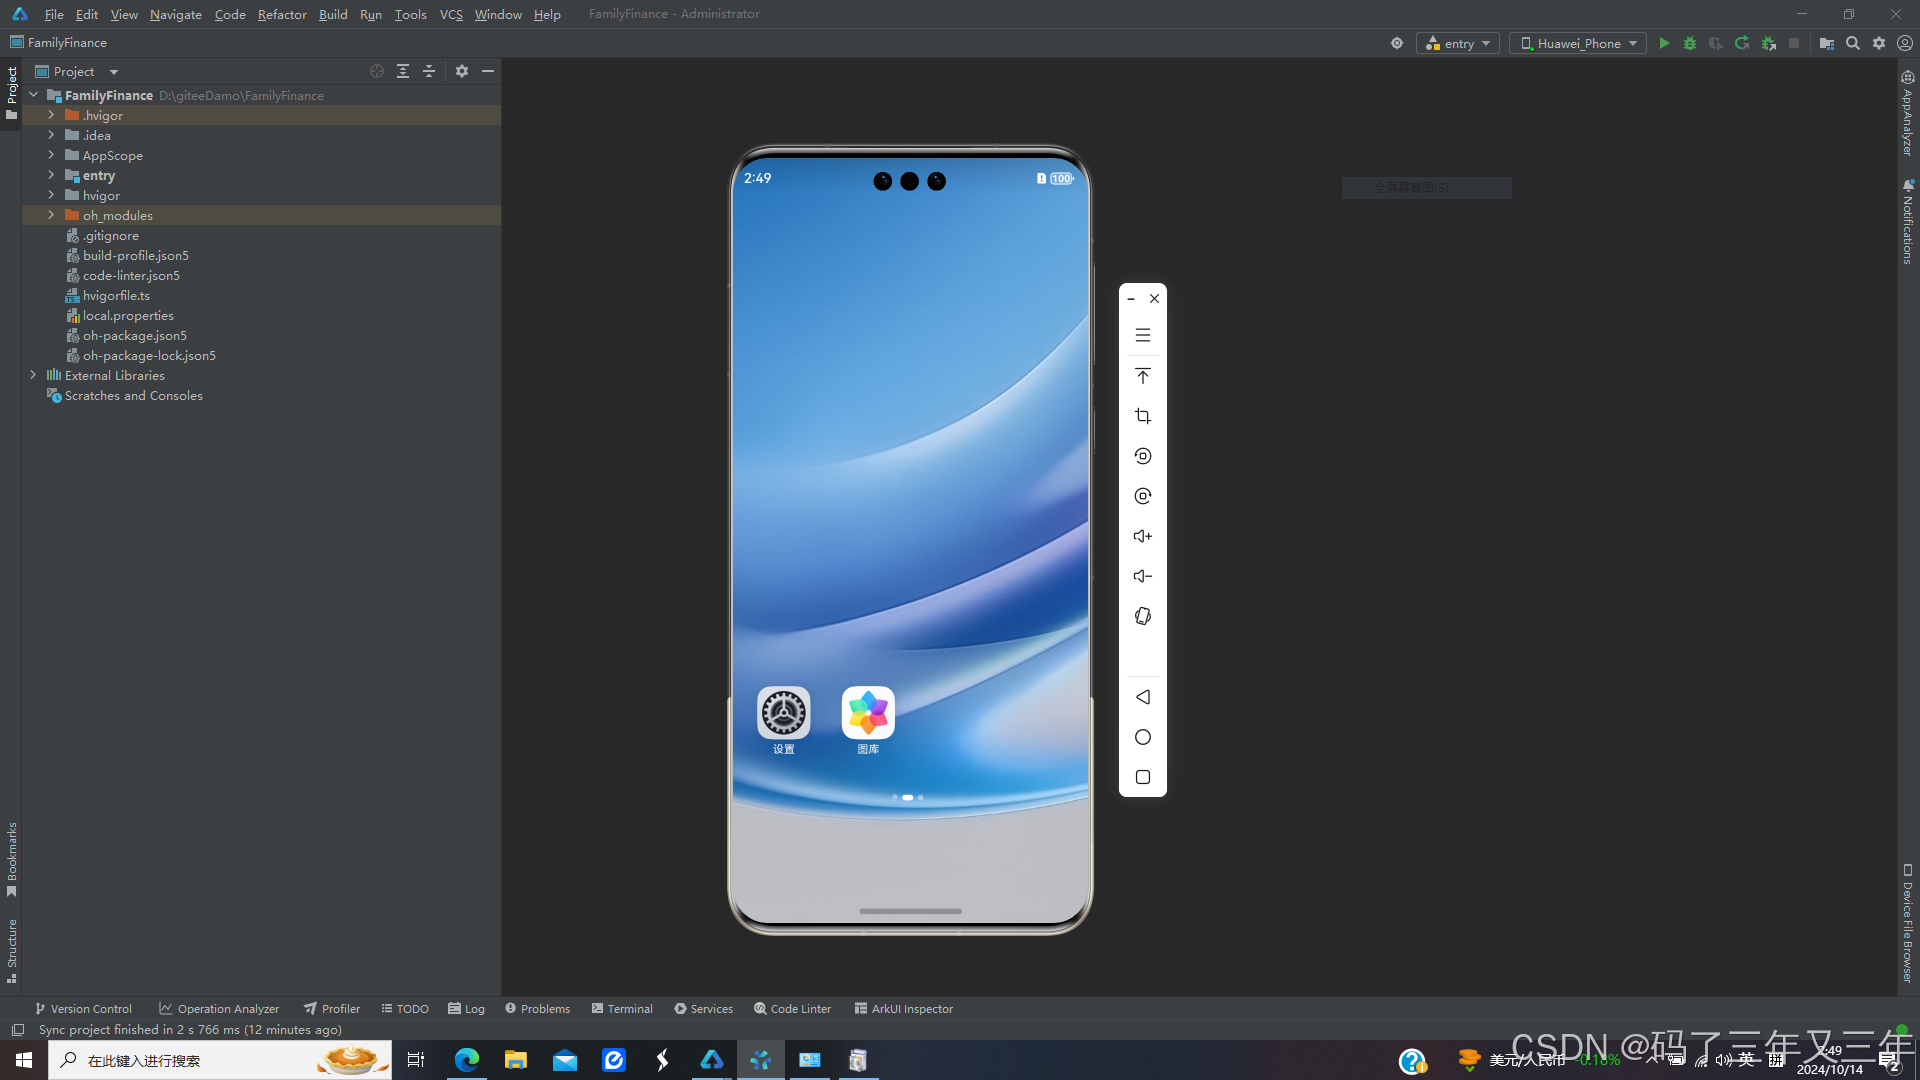Open the Gallery app on the emulator

(x=868, y=714)
